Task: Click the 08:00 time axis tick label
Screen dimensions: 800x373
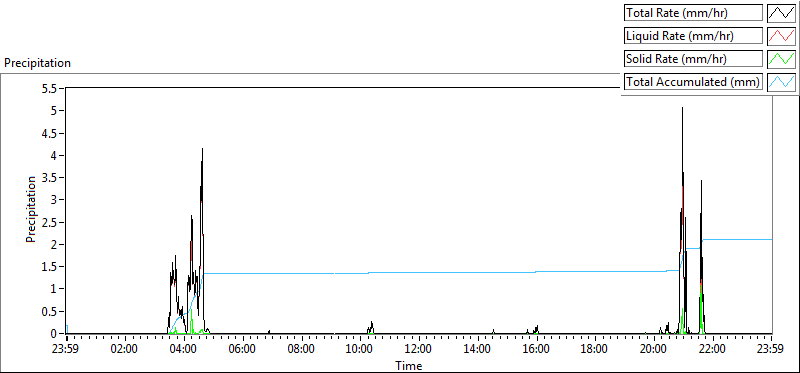Action: click(301, 350)
